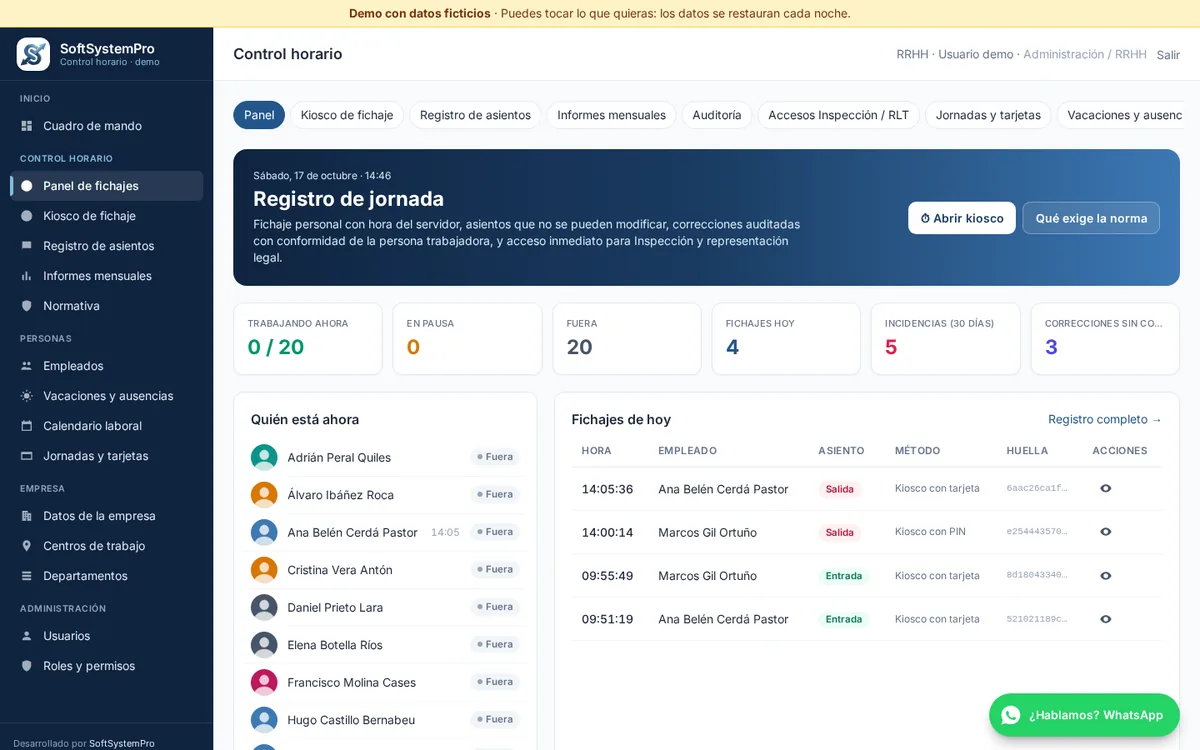Image resolution: width=1200 pixels, height=750 pixels.
Task: Click Kiosco con PIN method cell
Action: [930, 532]
